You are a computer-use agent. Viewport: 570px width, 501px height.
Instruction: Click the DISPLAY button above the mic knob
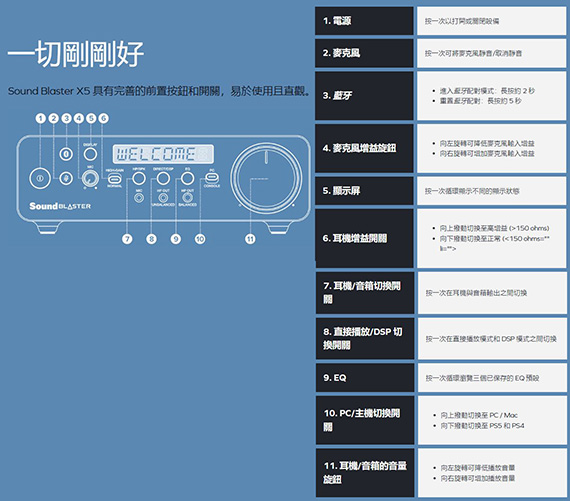(x=90, y=154)
